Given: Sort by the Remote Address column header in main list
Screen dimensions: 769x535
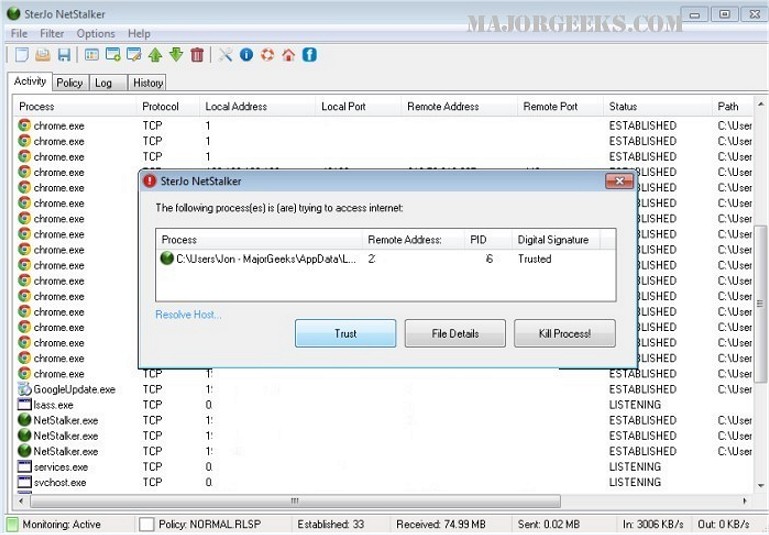Looking at the screenshot, I should pos(459,106).
